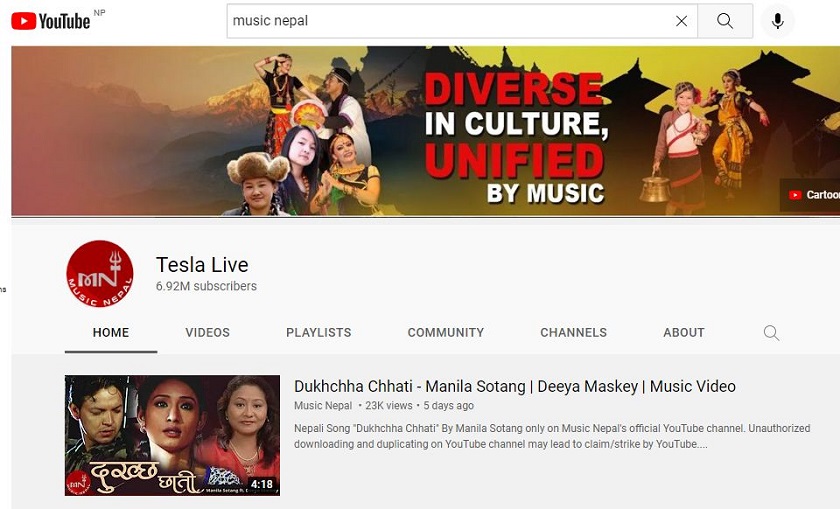Click the magnifier search button
Image resolution: width=840 pixels, height=509 pixels.
tap(725, 21)
